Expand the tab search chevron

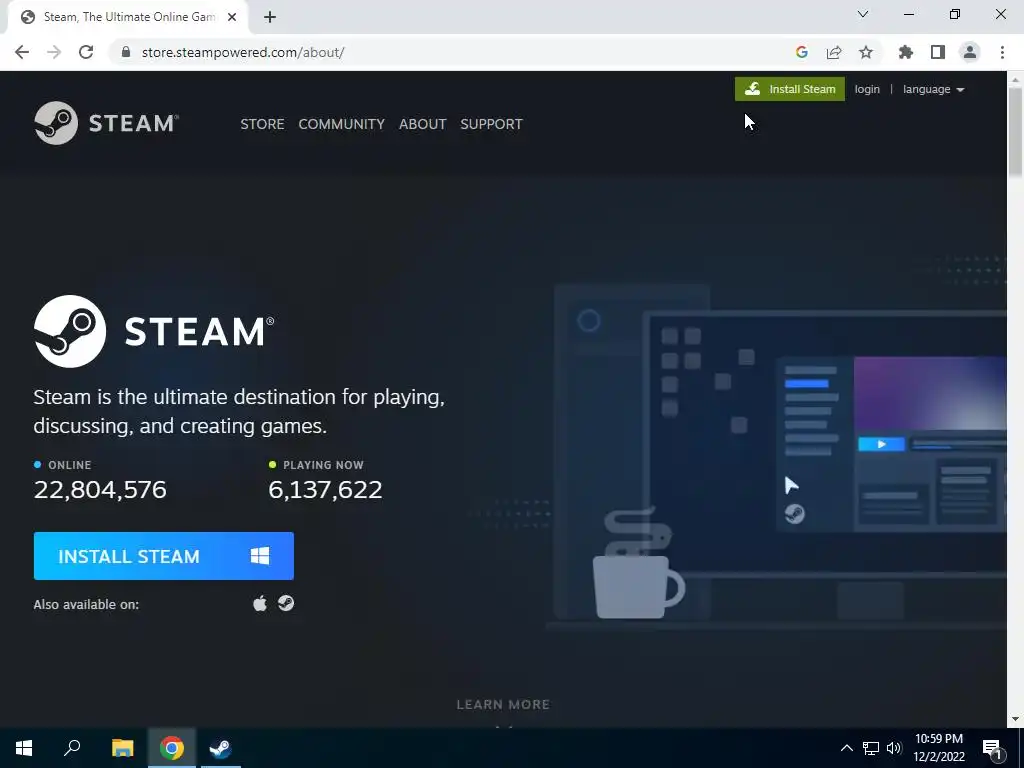pos(863,14)
